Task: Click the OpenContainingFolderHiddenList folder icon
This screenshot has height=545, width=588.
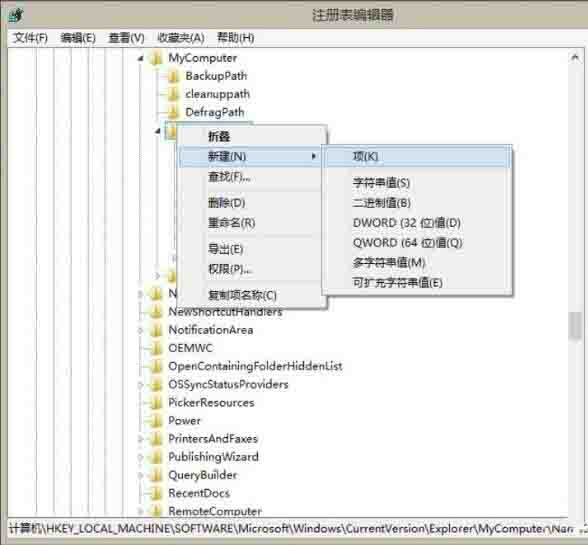Action: point(156,366)
